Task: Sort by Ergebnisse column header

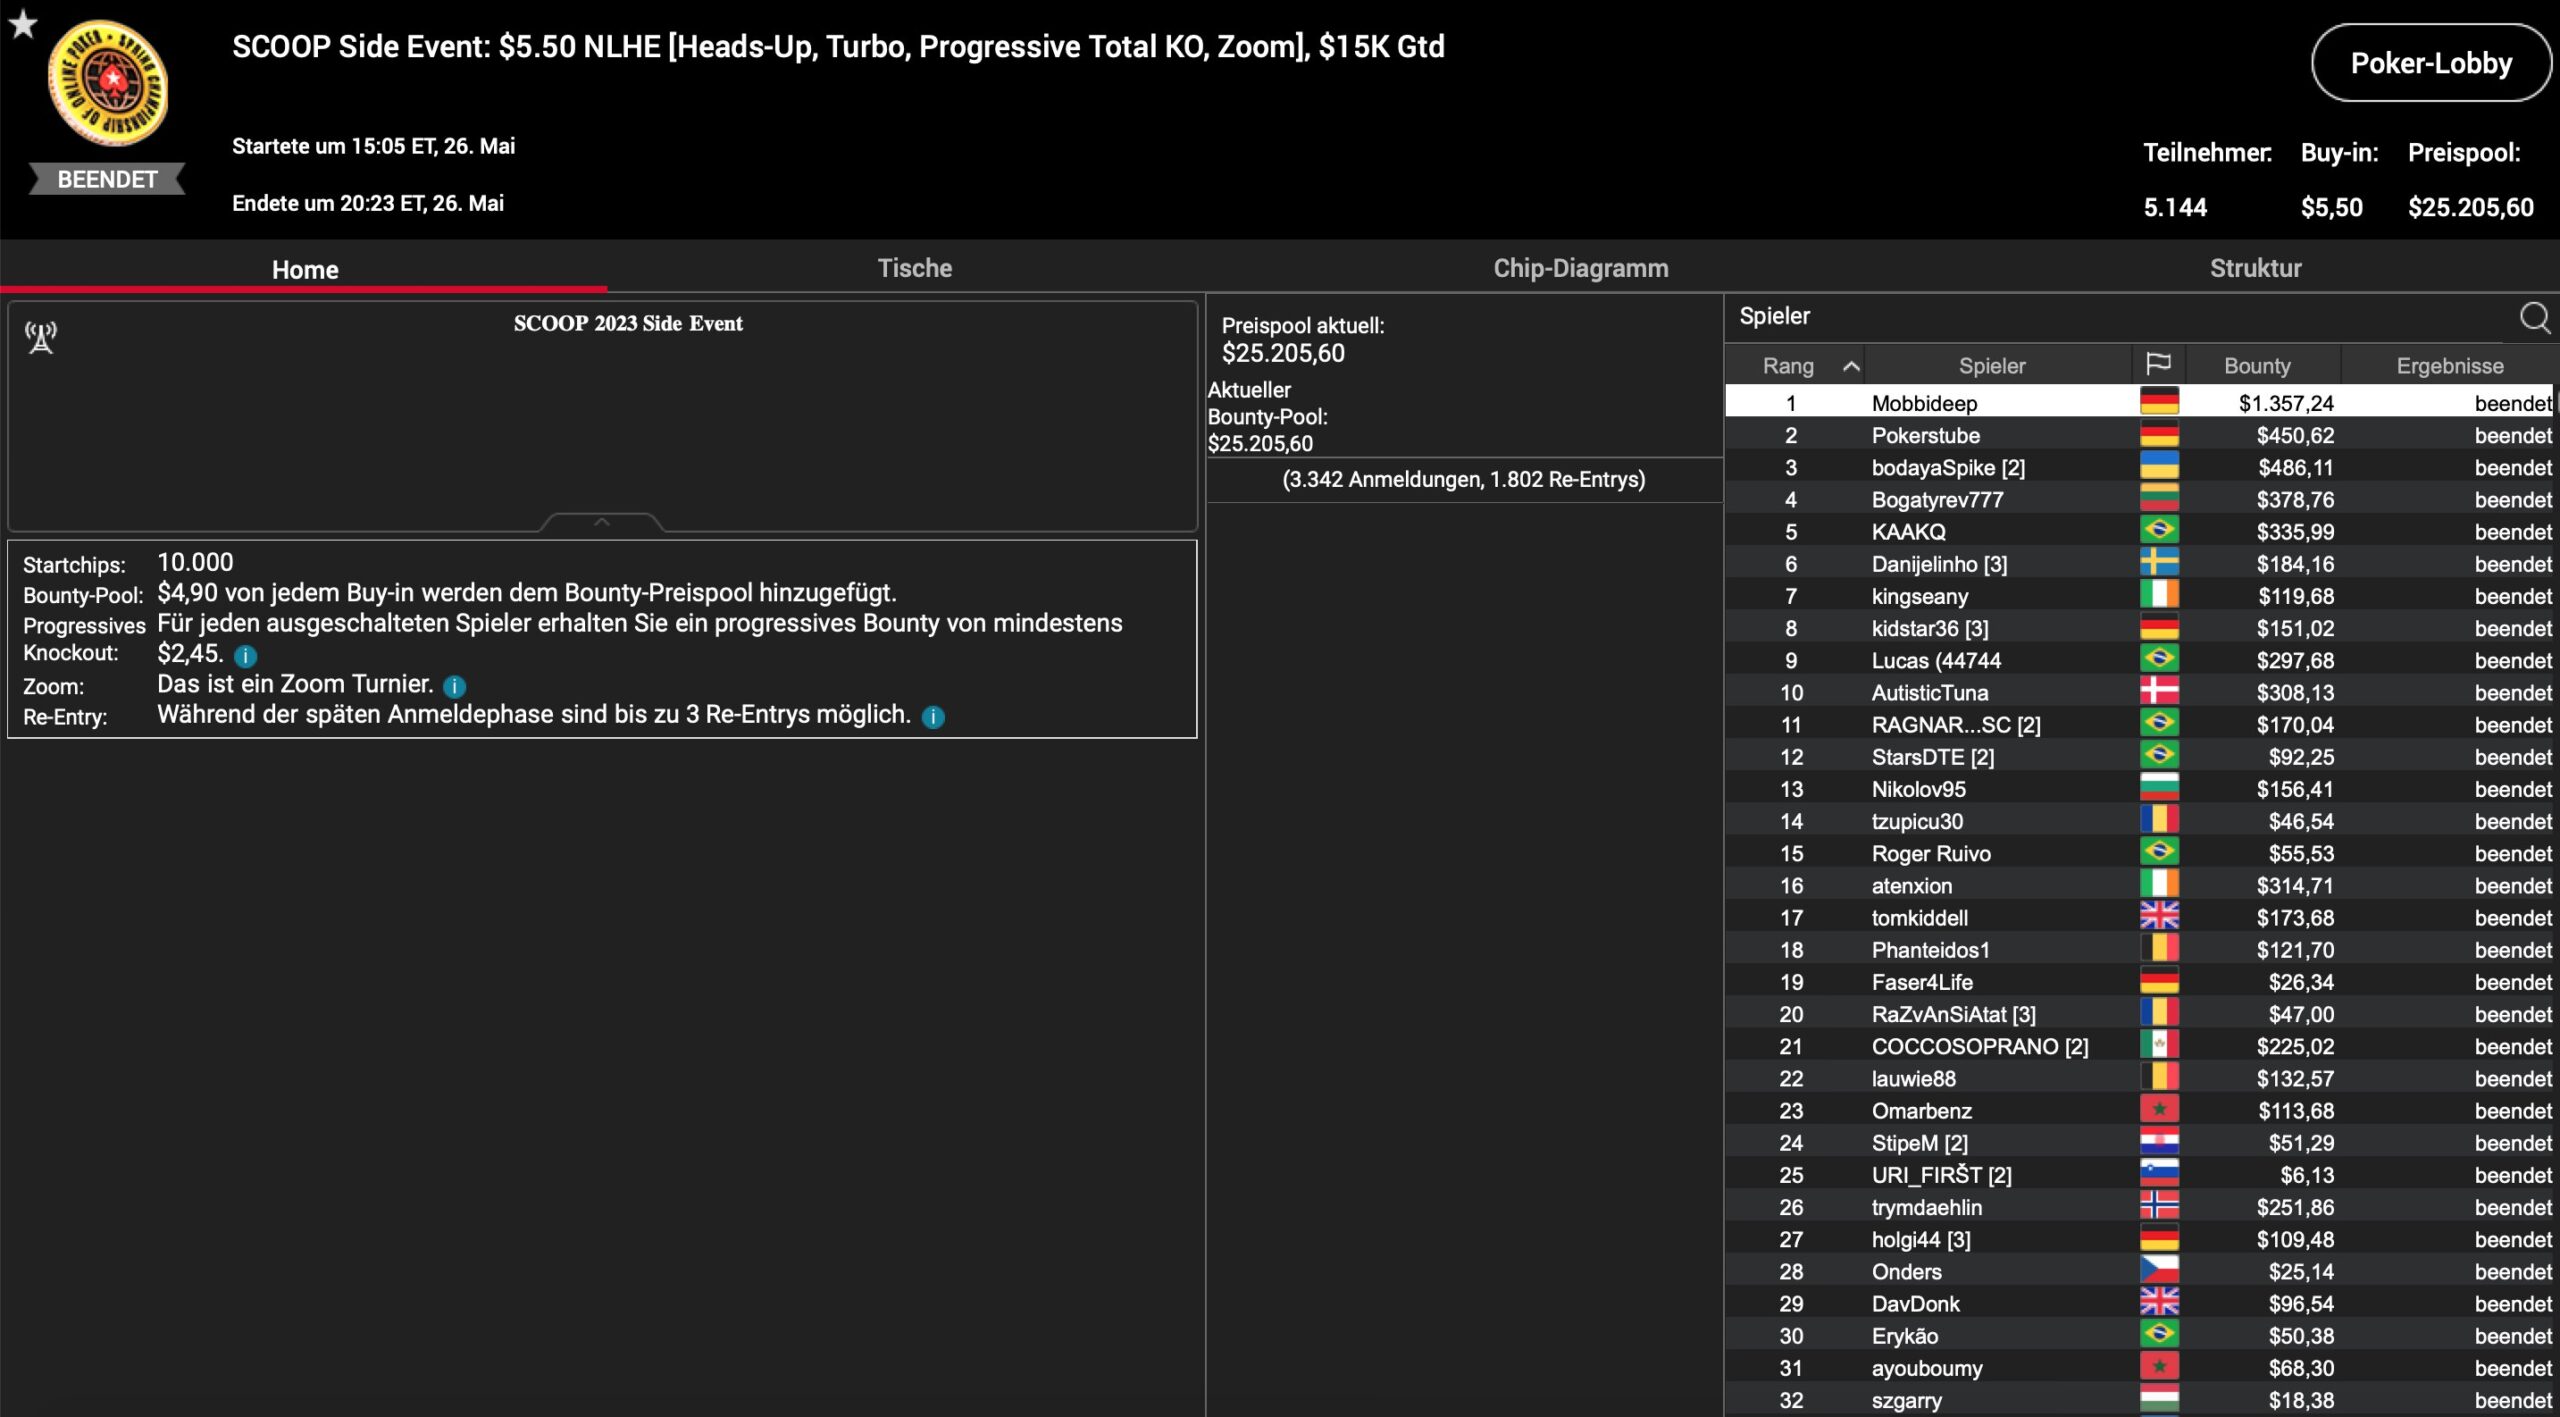Action: click(2449, 366)
